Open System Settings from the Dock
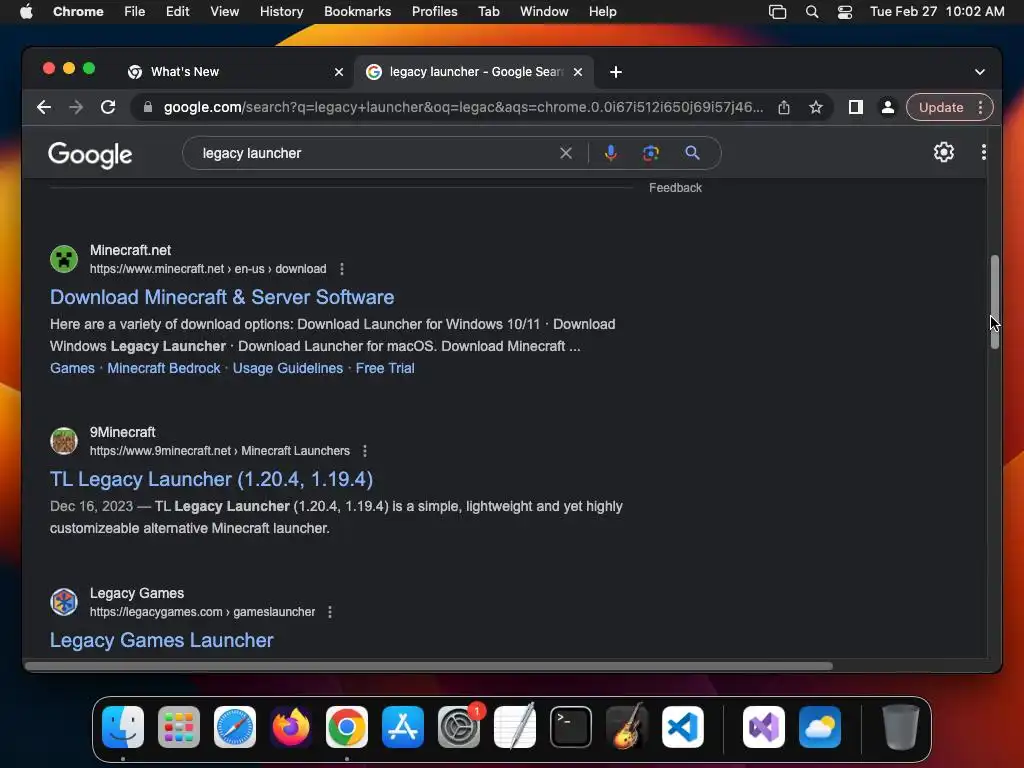 [x=459, y=727]
